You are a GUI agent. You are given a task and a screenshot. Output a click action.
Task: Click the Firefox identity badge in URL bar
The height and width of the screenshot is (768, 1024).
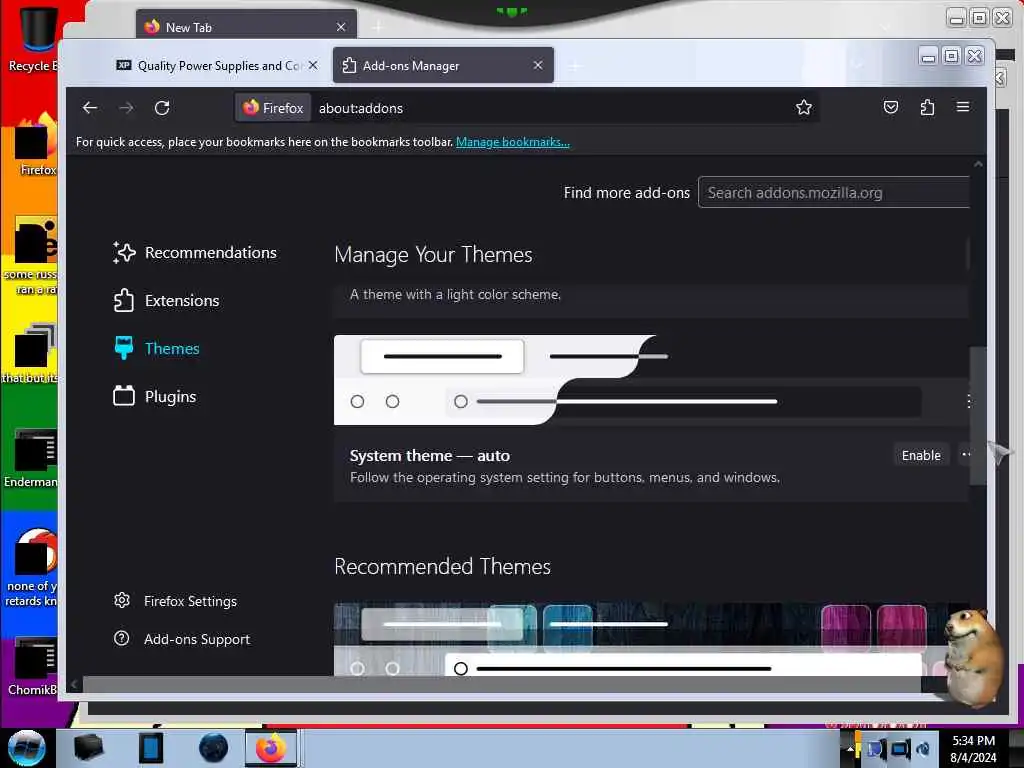273,108
